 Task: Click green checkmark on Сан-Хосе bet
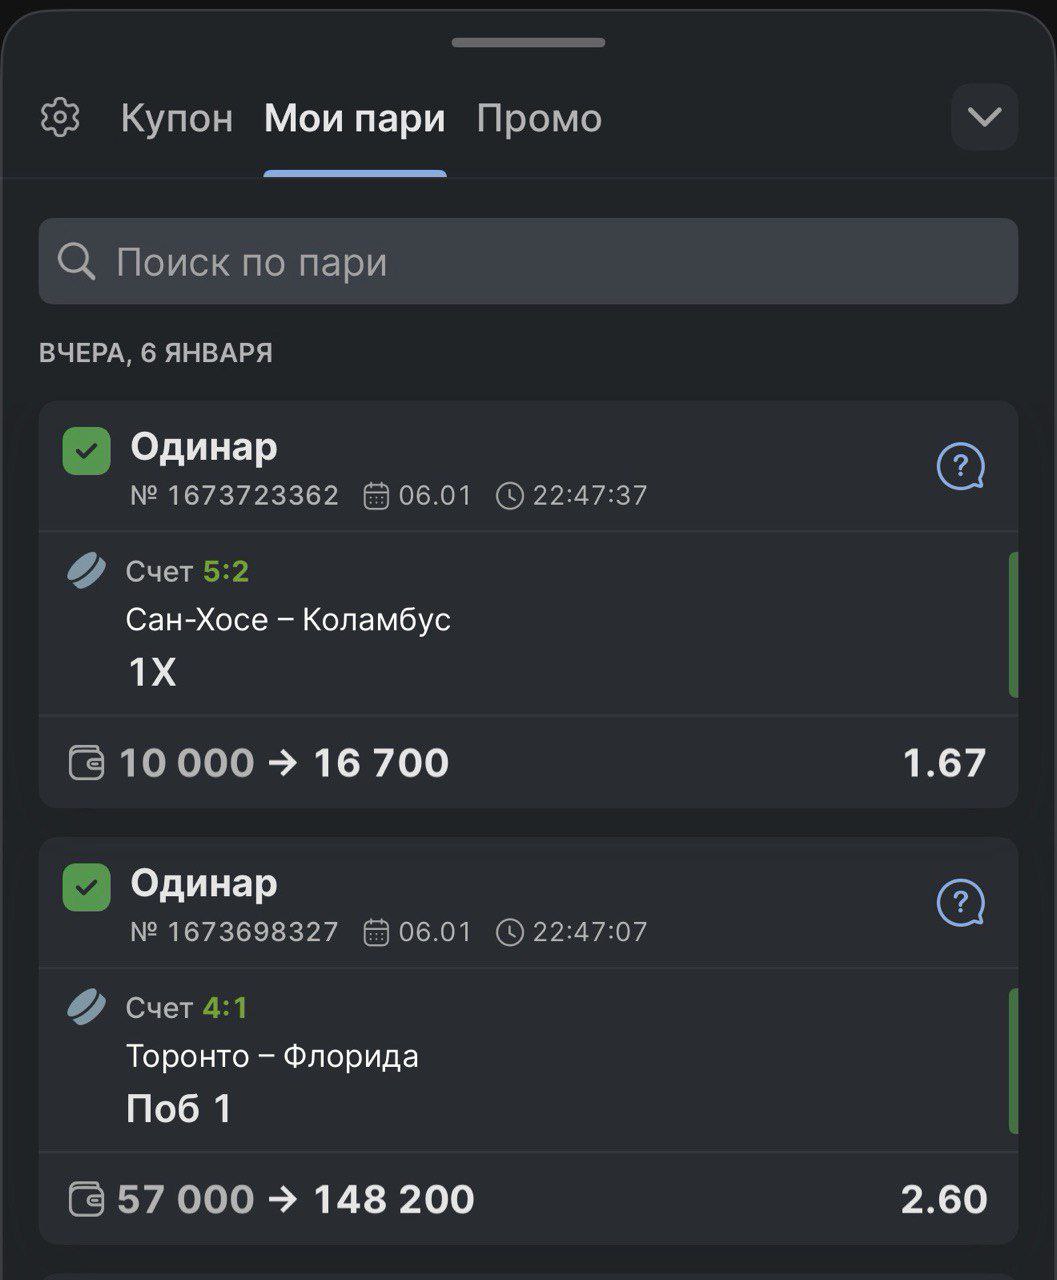(x=87, y=451)
